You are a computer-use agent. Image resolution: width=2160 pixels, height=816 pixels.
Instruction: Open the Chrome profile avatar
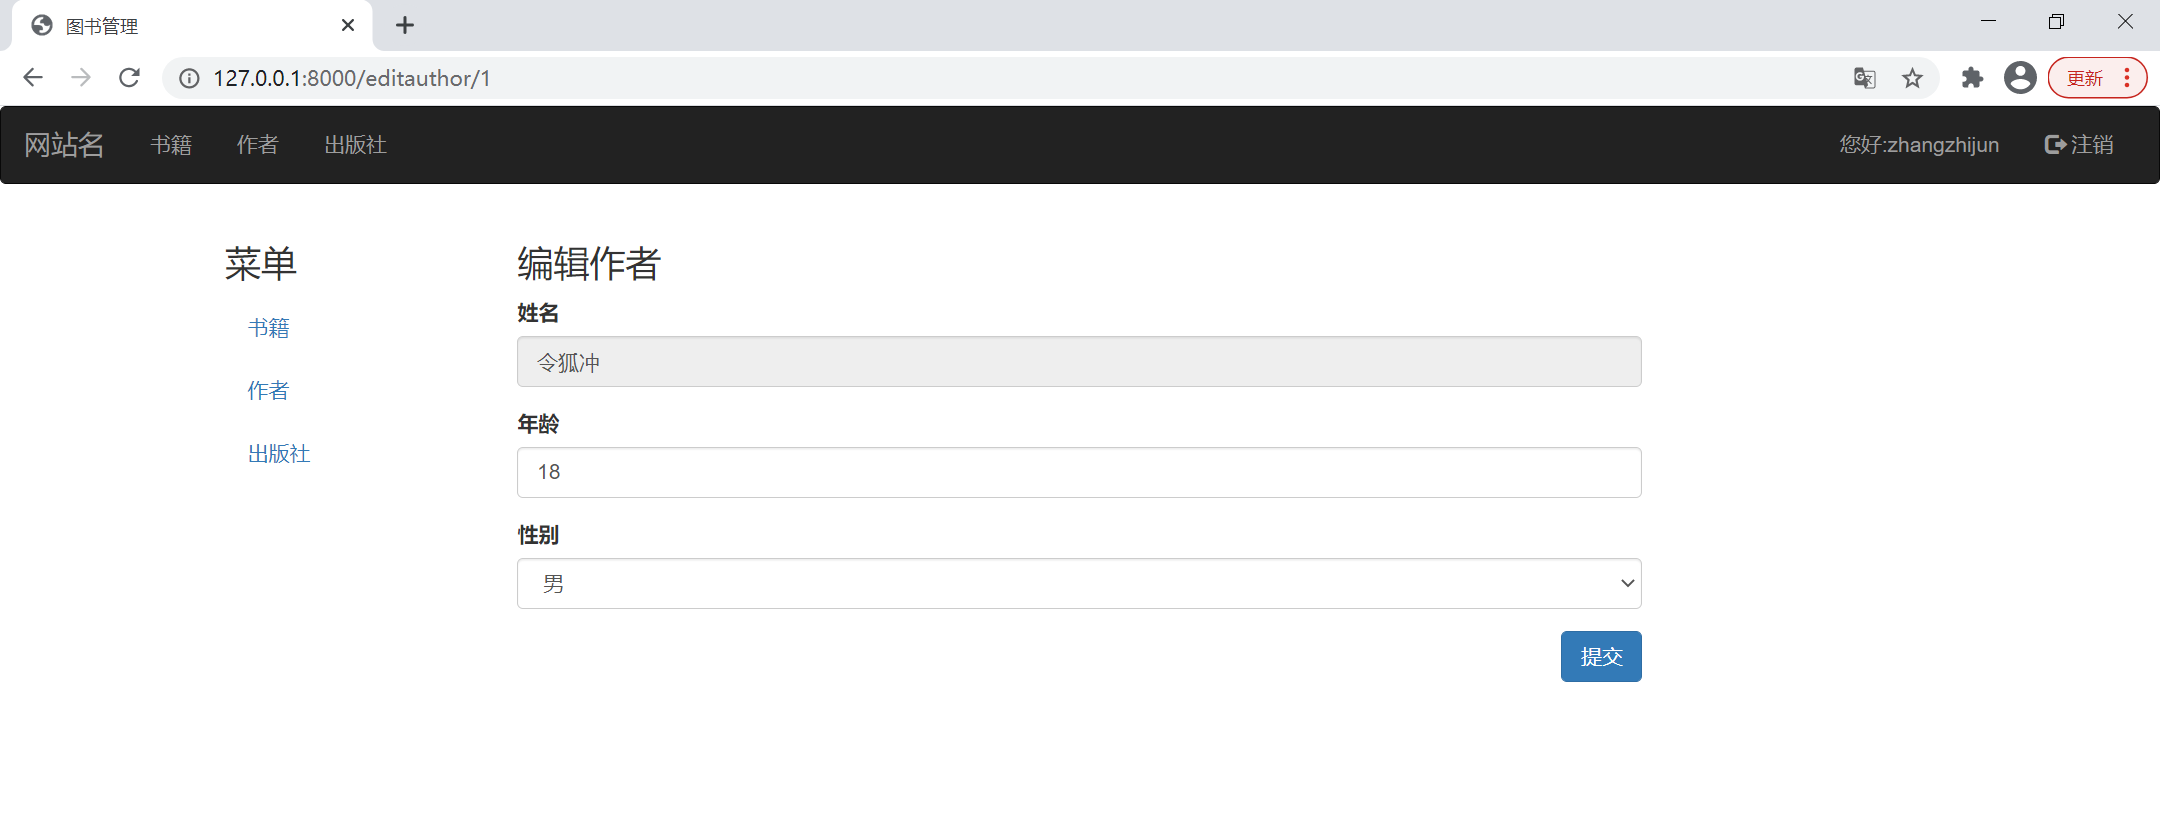pos(2020,78)
